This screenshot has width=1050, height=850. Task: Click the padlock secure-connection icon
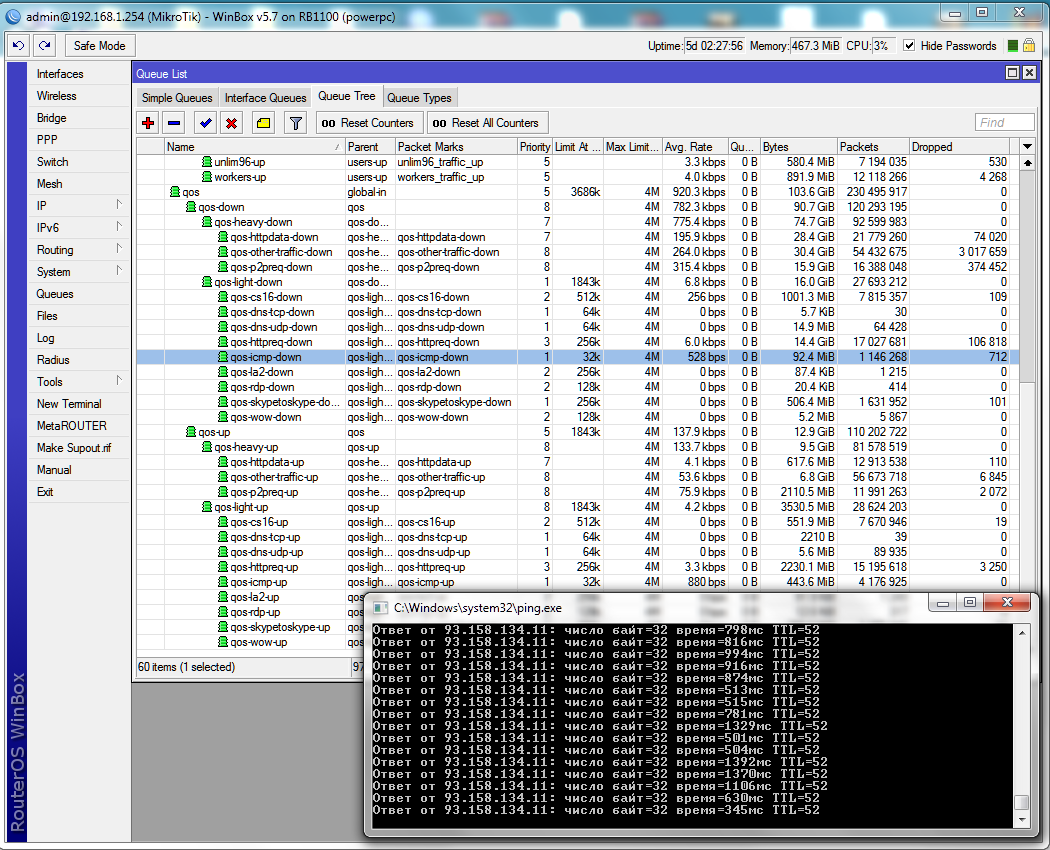1029,45
